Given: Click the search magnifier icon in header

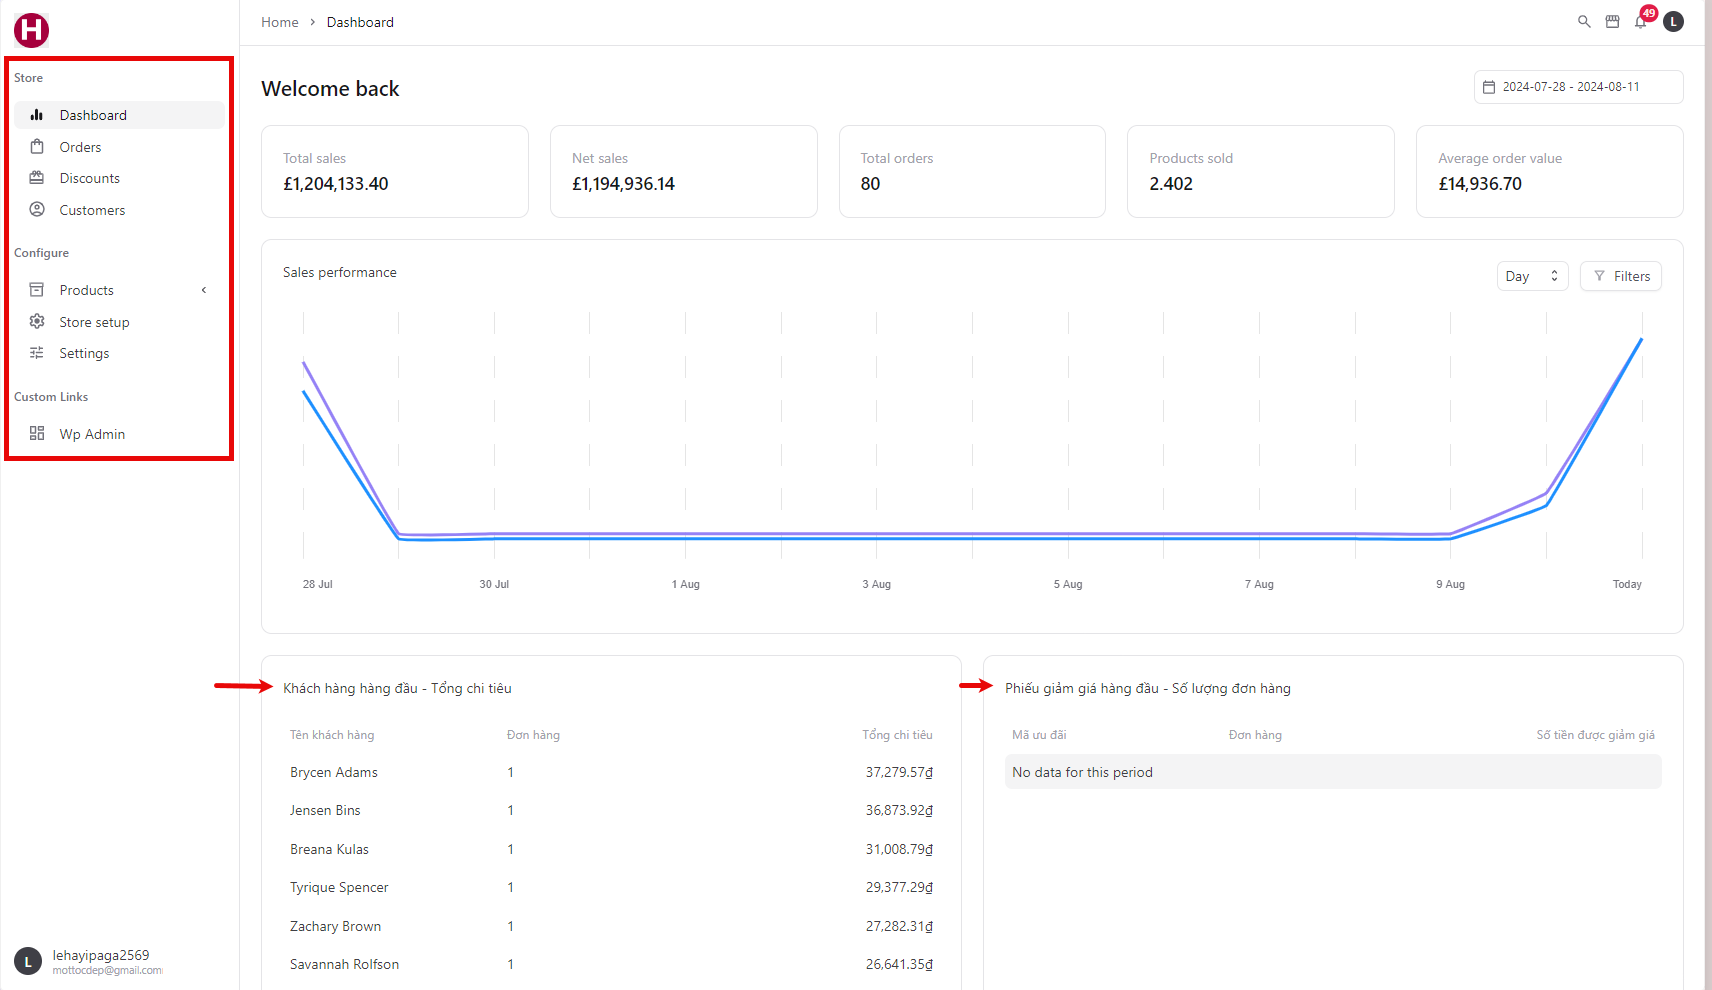Looking at the screenshot, I should click(1584, 22).
